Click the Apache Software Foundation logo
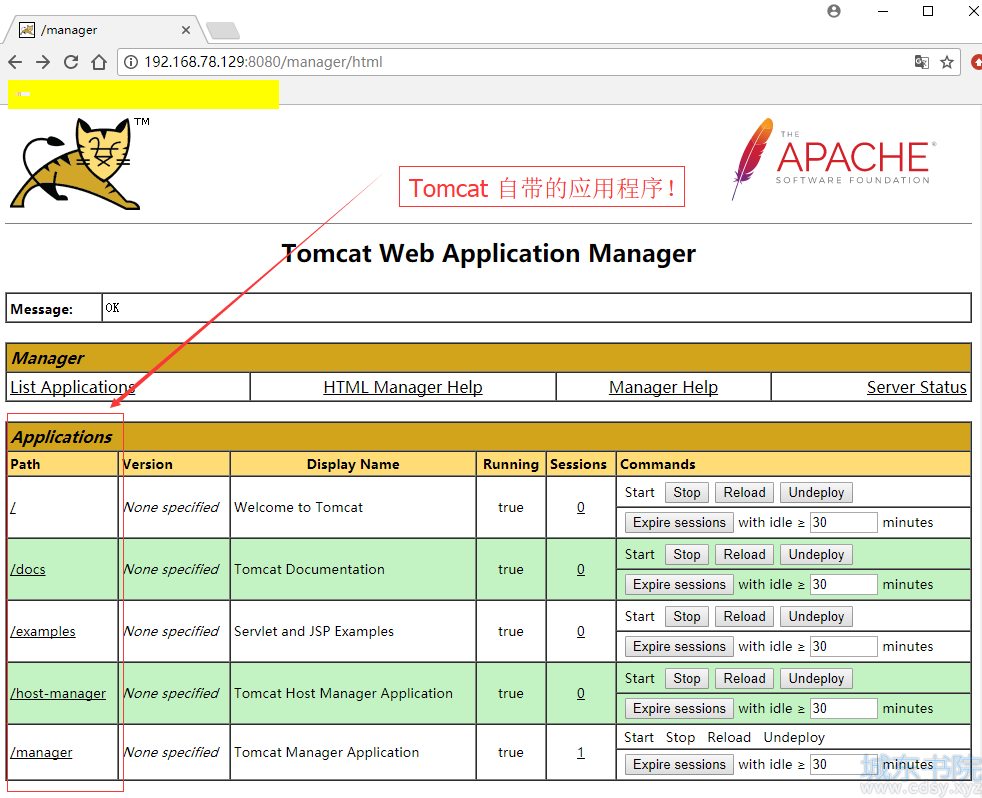This screenshot has height=798, width=982. (834, 158)
